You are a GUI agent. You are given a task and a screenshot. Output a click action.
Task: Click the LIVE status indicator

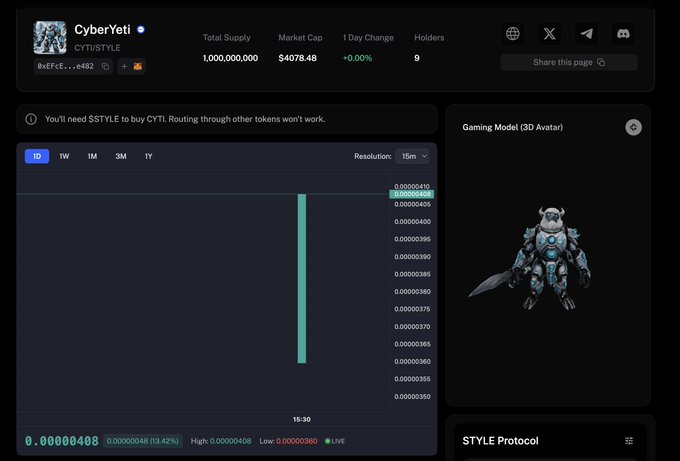click(x=334, y=441)
